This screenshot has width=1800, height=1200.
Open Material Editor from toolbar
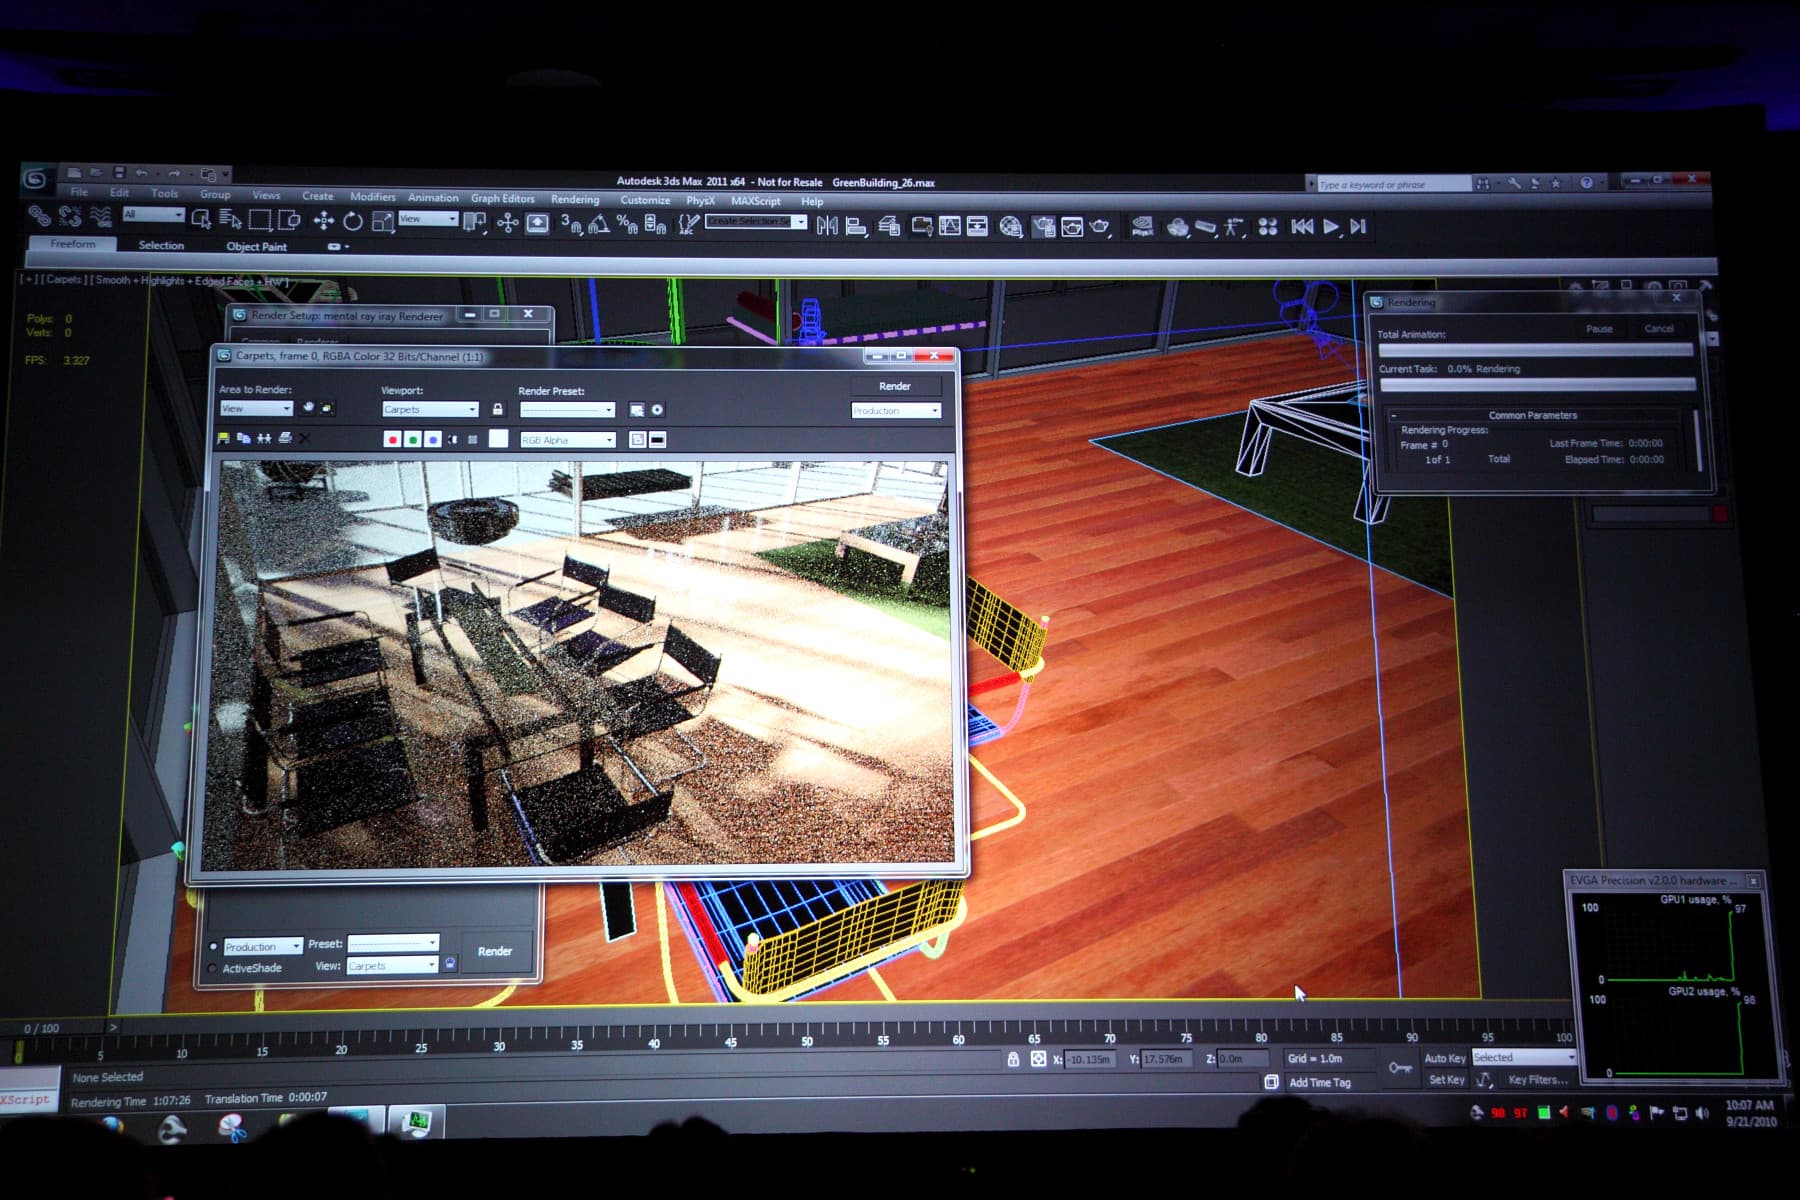(1010, 227)
